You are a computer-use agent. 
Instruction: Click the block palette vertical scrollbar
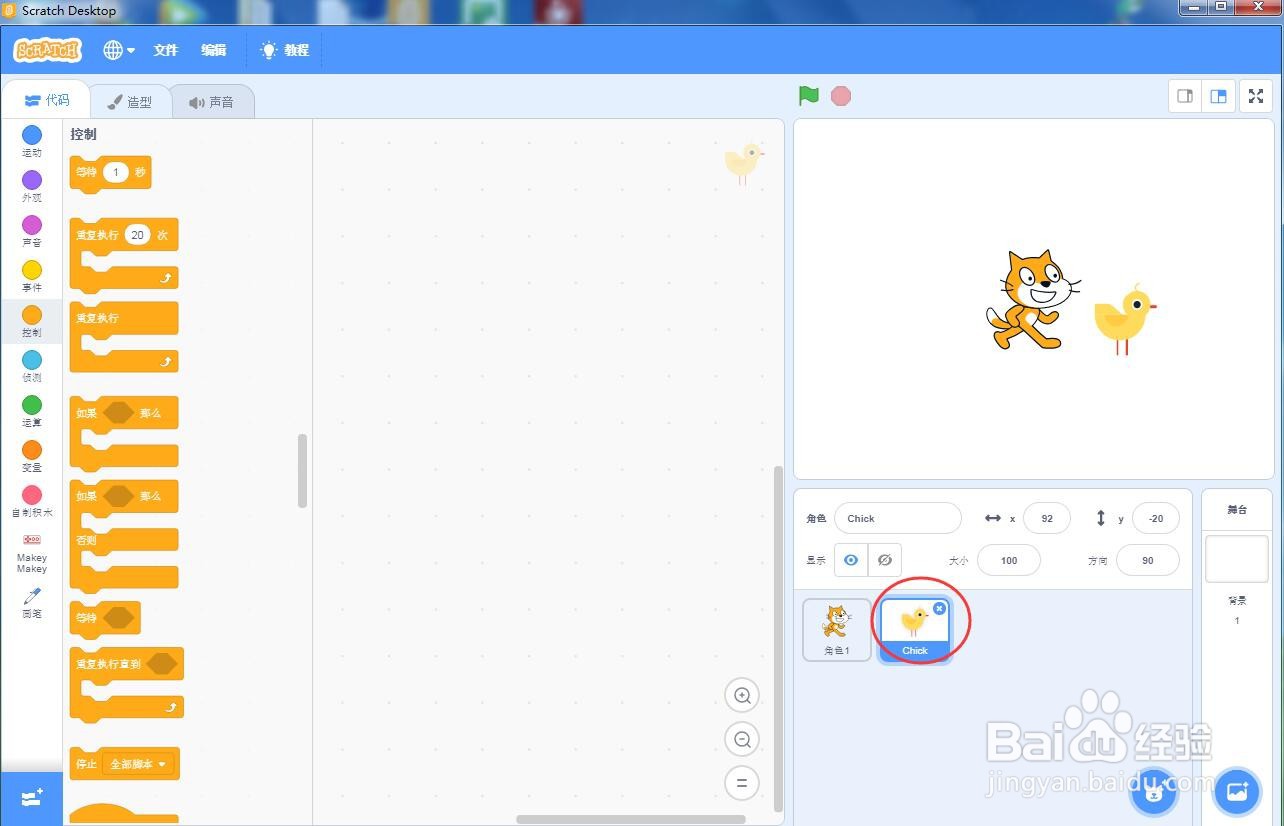click(303, 470)
